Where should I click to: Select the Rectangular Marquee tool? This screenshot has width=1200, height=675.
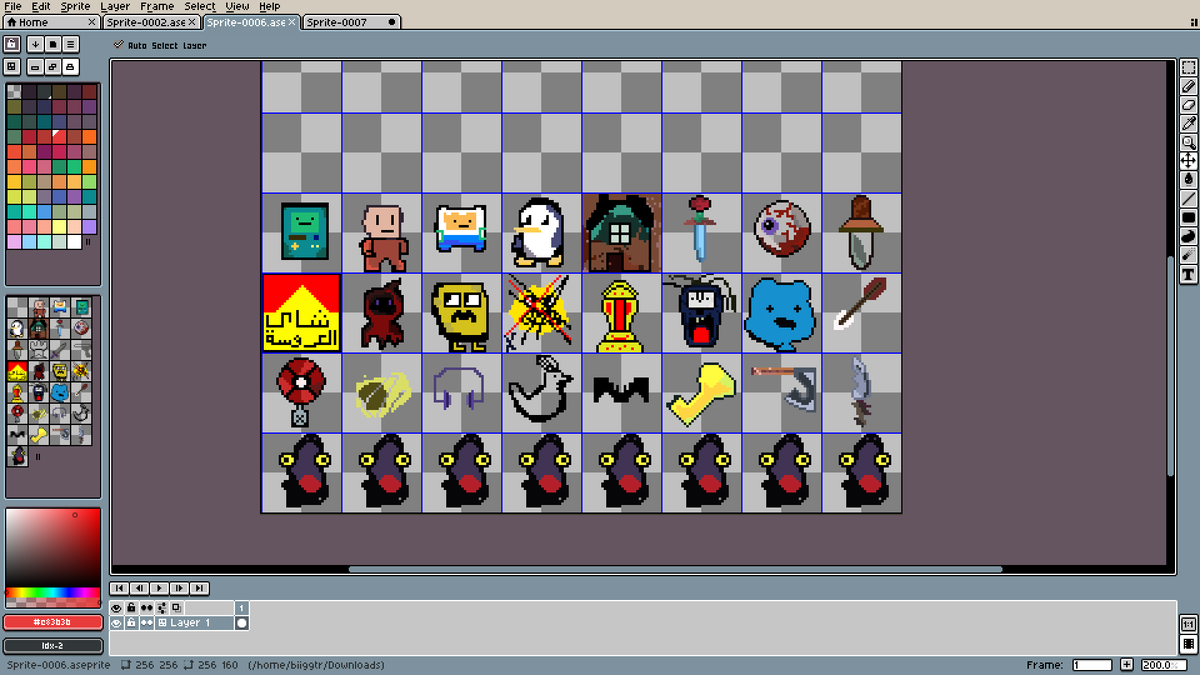click(x=1189, y=70)
